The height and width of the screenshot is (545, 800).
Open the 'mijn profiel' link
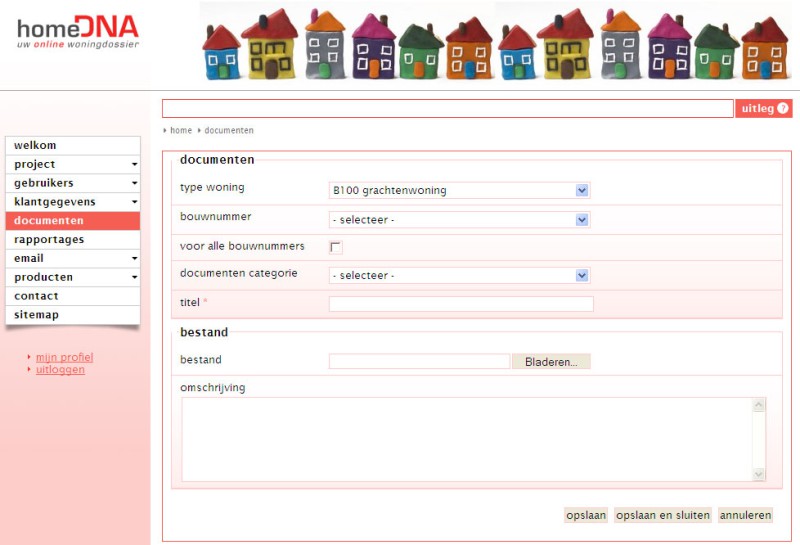(64, 357)
